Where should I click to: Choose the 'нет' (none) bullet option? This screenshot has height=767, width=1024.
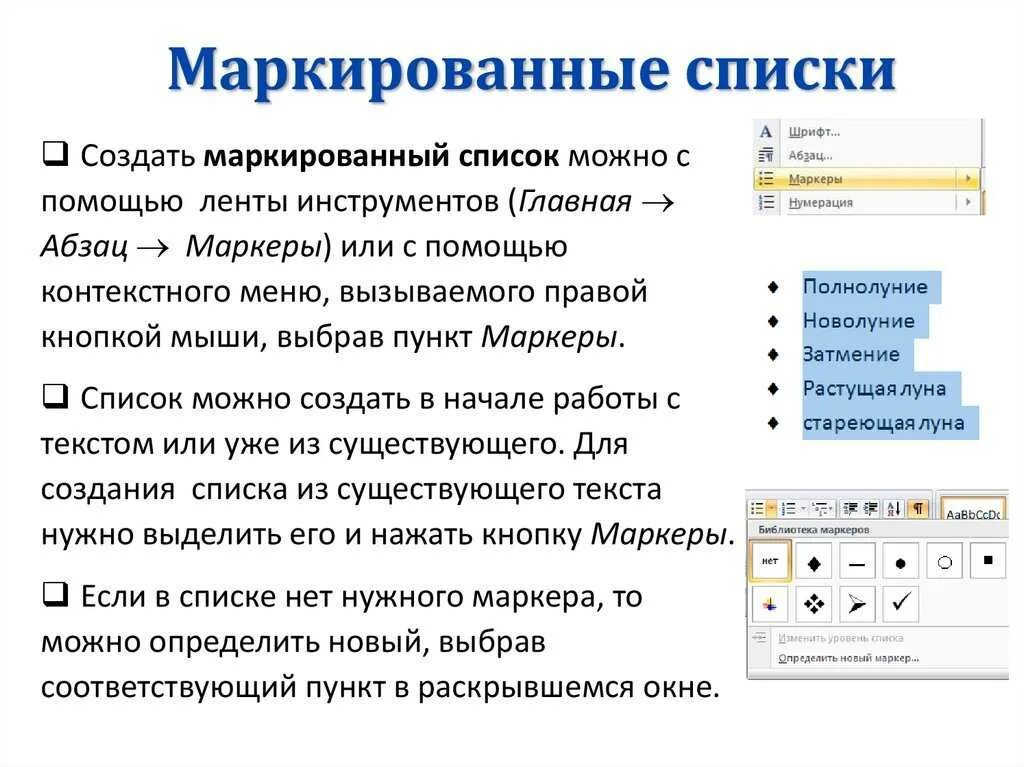pos(771,561)
